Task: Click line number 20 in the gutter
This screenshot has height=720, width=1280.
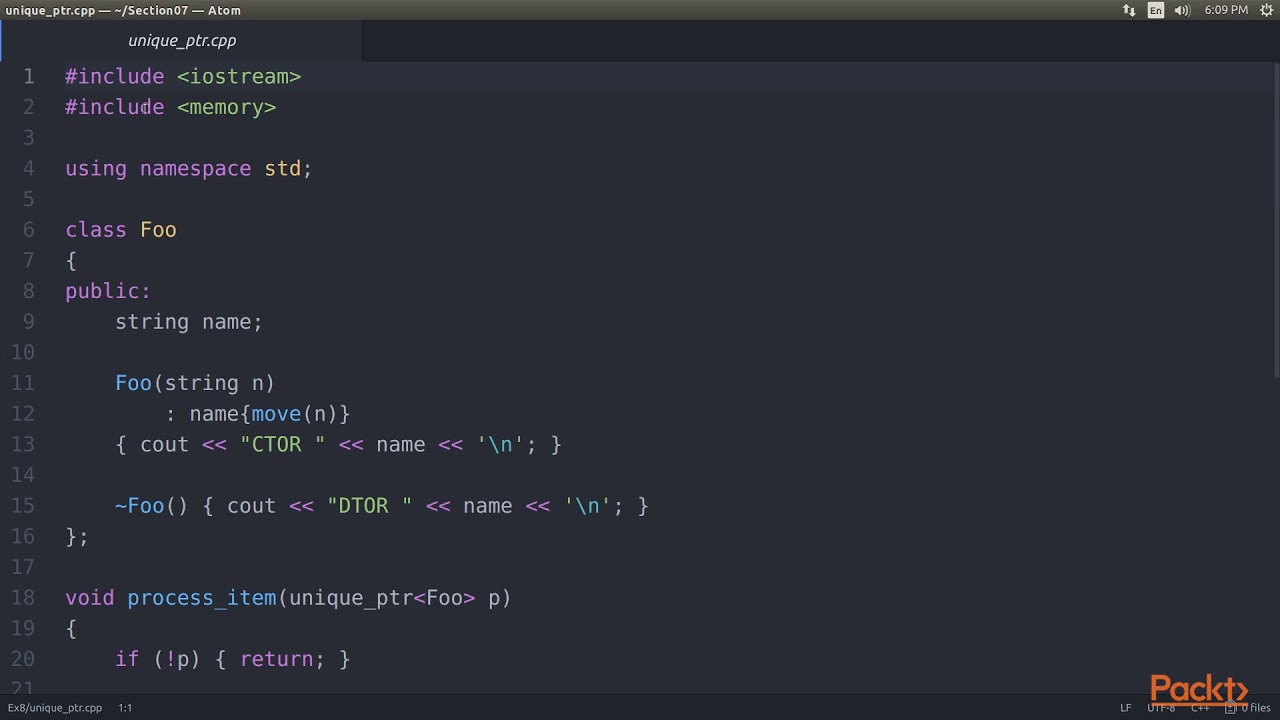Action: click(23, 659)
